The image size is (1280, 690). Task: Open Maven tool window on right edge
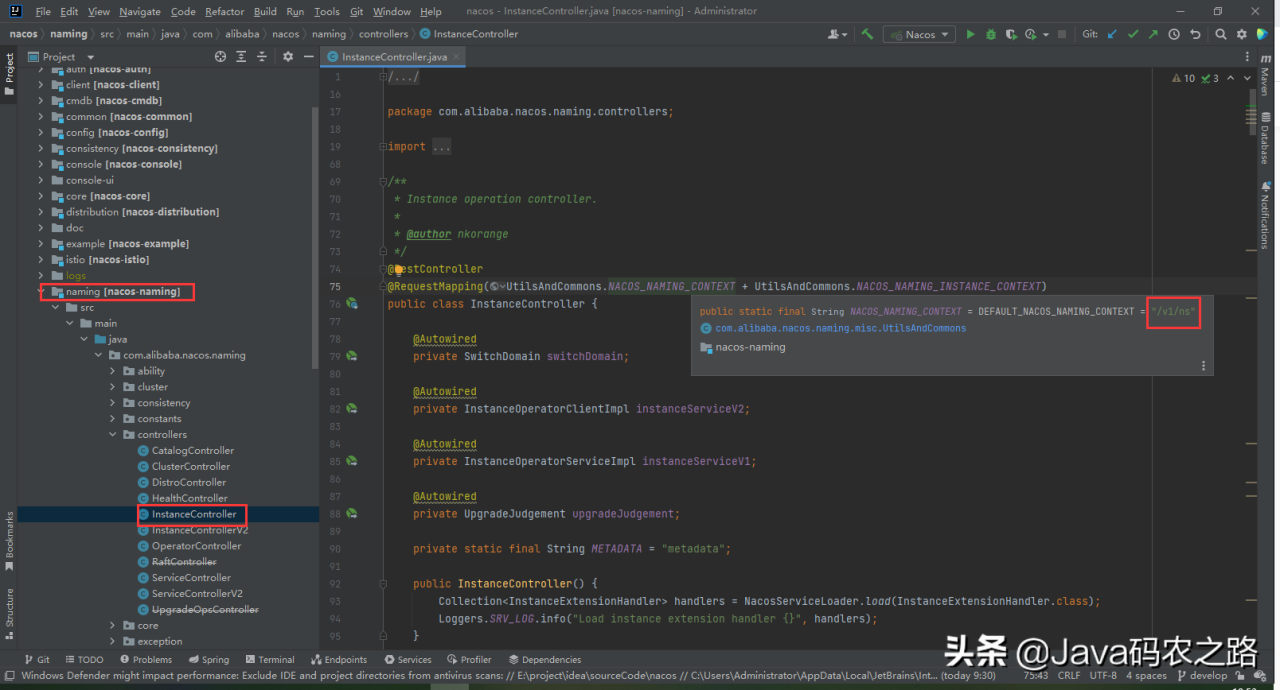pyautogui.click(x=1266, y=76)
